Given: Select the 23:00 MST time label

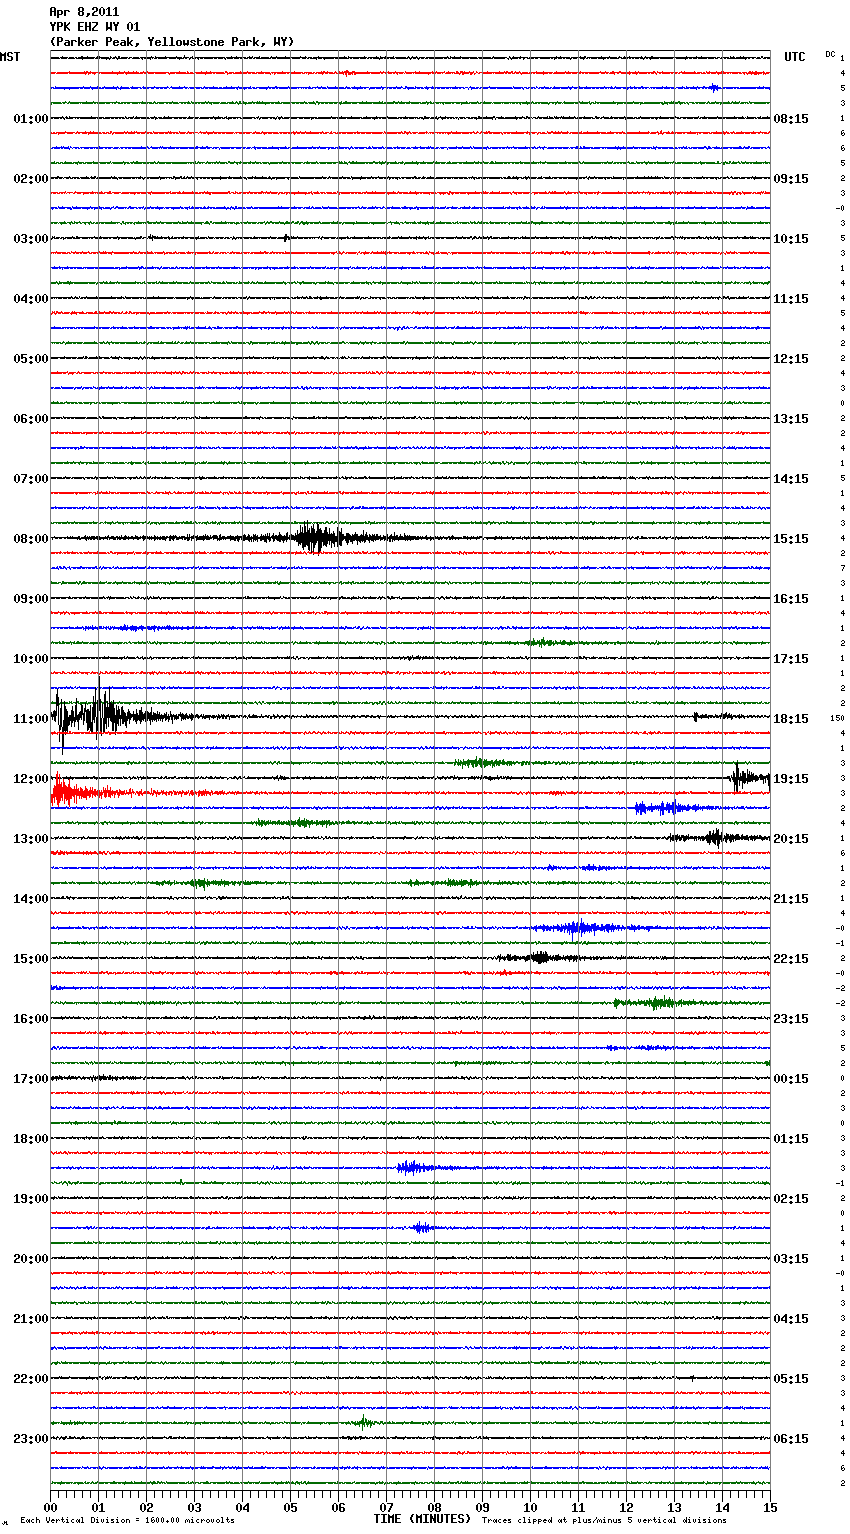Looking at the screenshot, I should (x=31, y=1439).
